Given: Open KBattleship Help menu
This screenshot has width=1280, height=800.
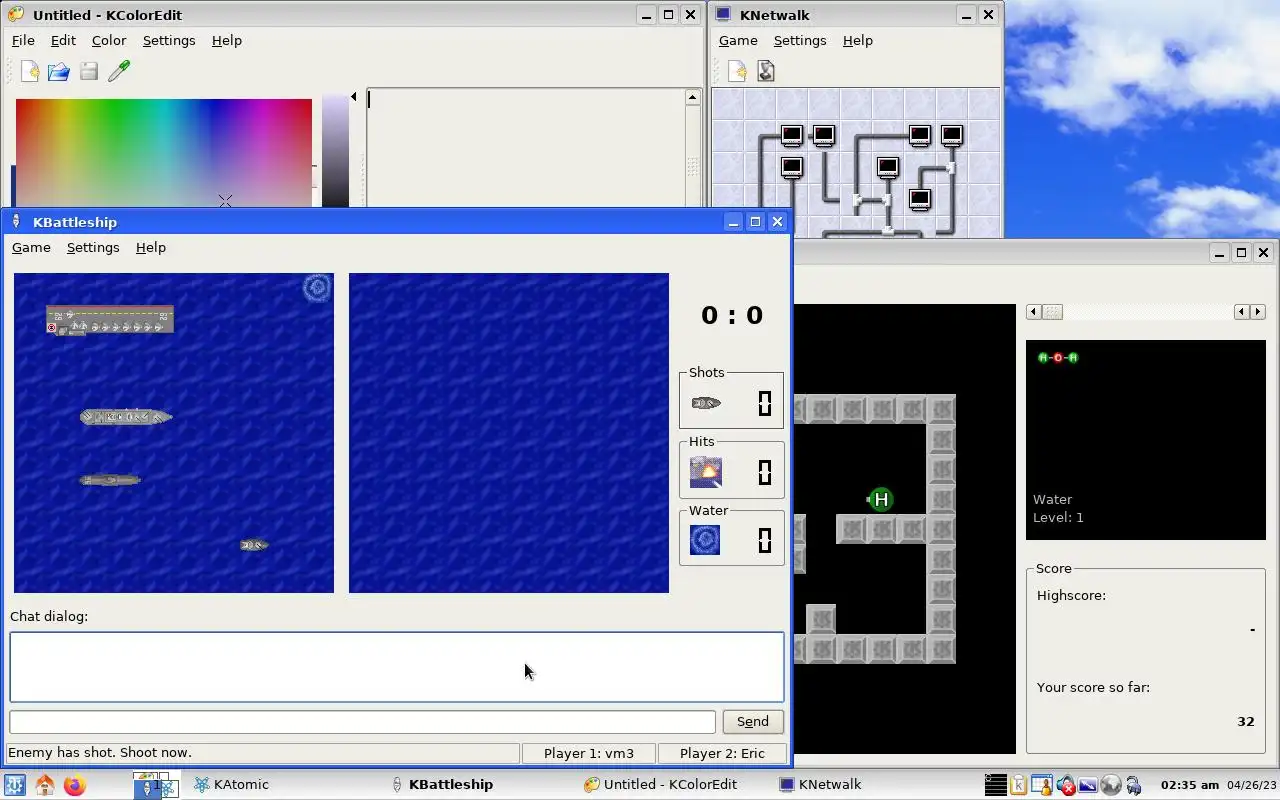Looking at the screenshot, I should tap(151, 247).
